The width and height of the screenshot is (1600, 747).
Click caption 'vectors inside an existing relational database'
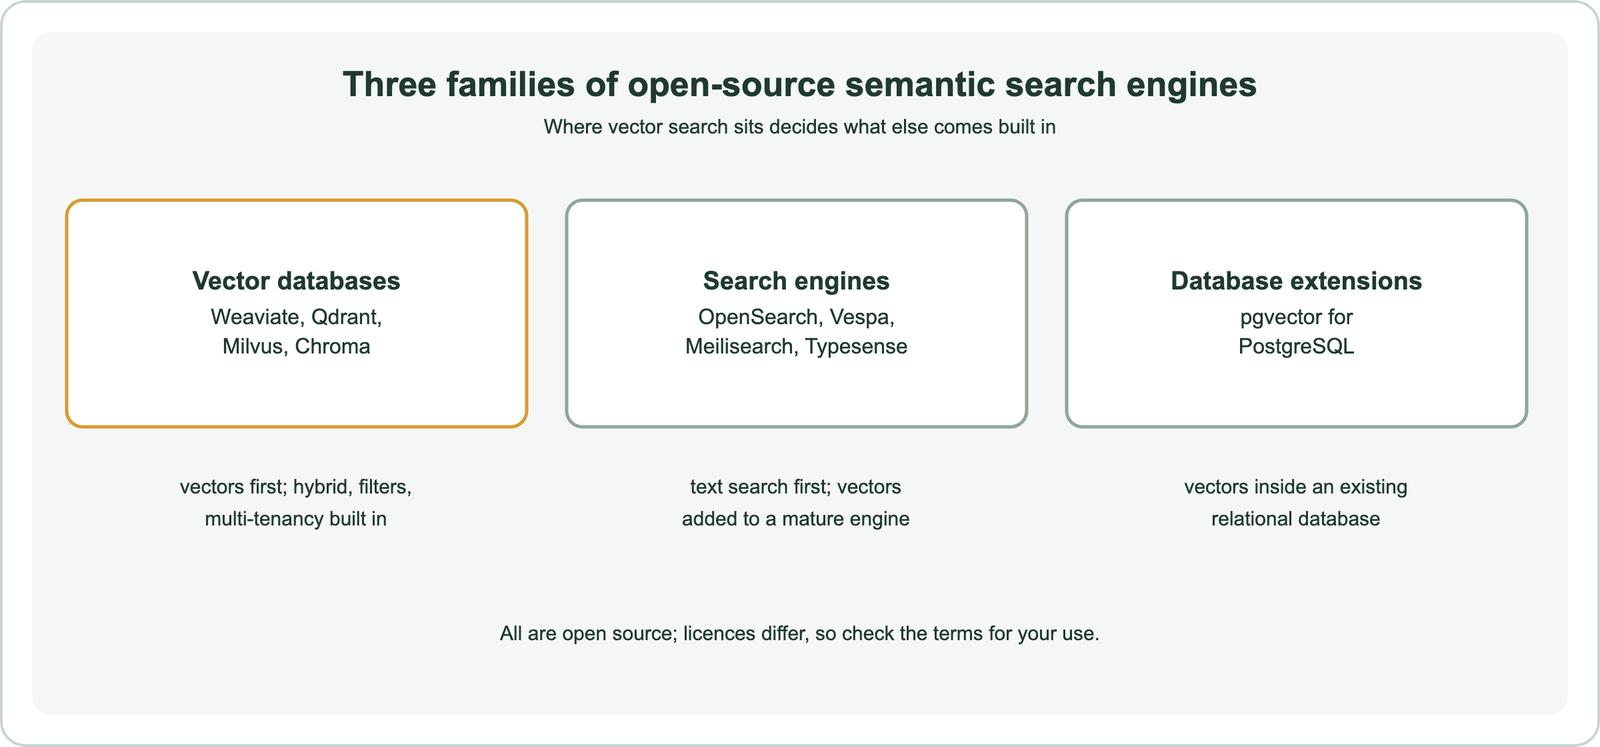tap(1296, 503)
